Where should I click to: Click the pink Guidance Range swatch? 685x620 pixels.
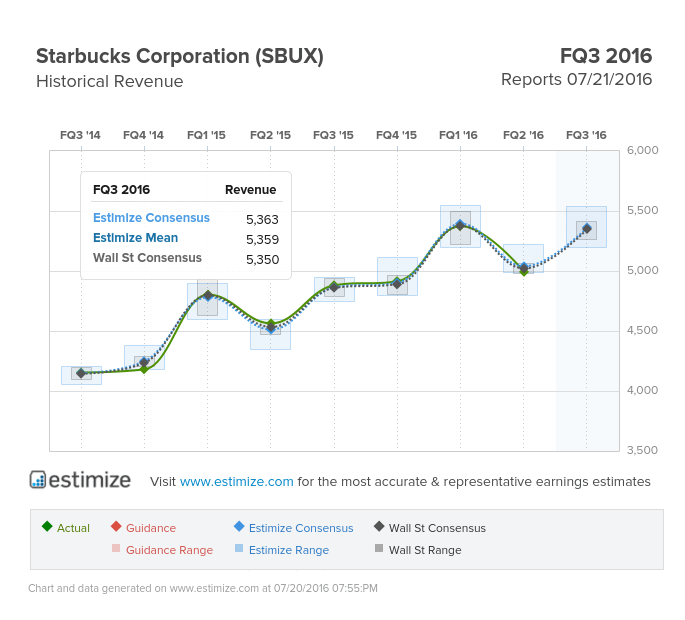tap(116, 548)
